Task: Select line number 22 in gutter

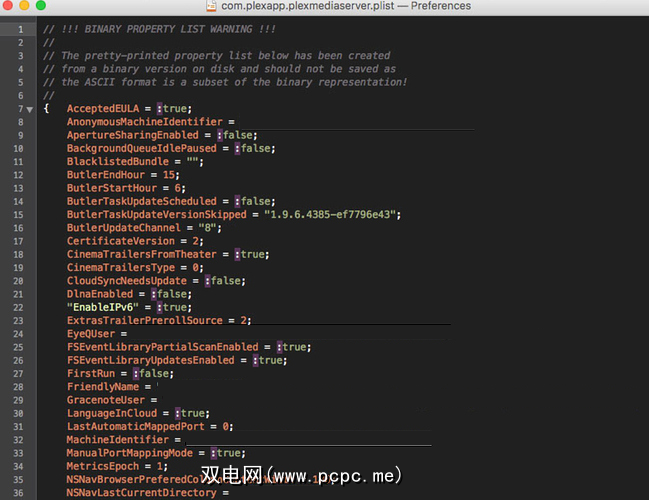Action: 18,308
